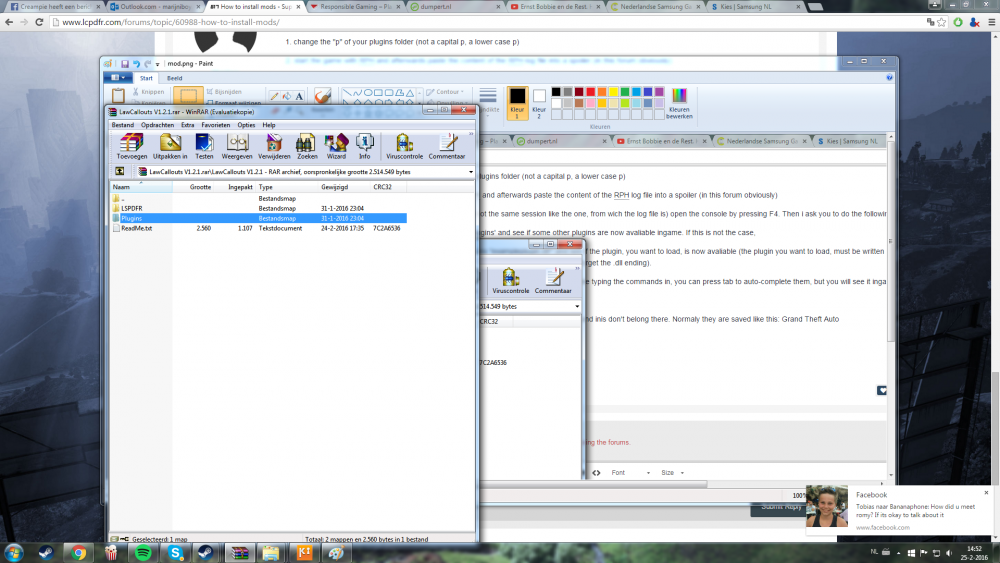Open Skype from the taskbar

[176, 553]
